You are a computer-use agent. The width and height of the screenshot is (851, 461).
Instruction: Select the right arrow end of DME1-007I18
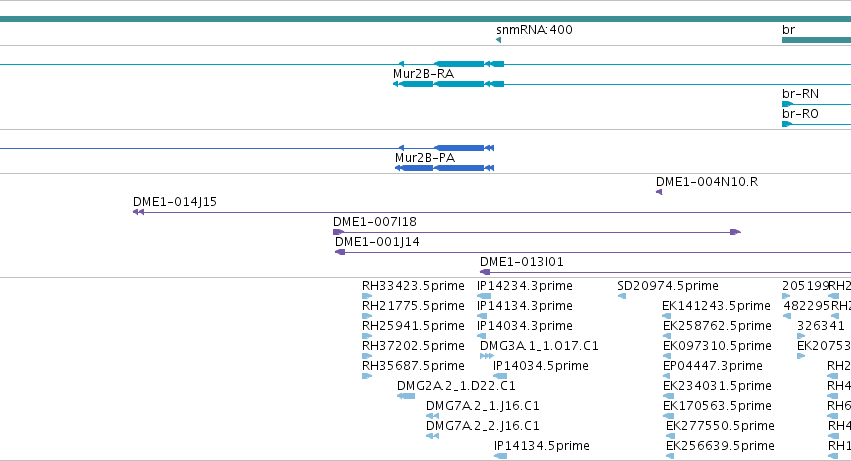(735, 232)
